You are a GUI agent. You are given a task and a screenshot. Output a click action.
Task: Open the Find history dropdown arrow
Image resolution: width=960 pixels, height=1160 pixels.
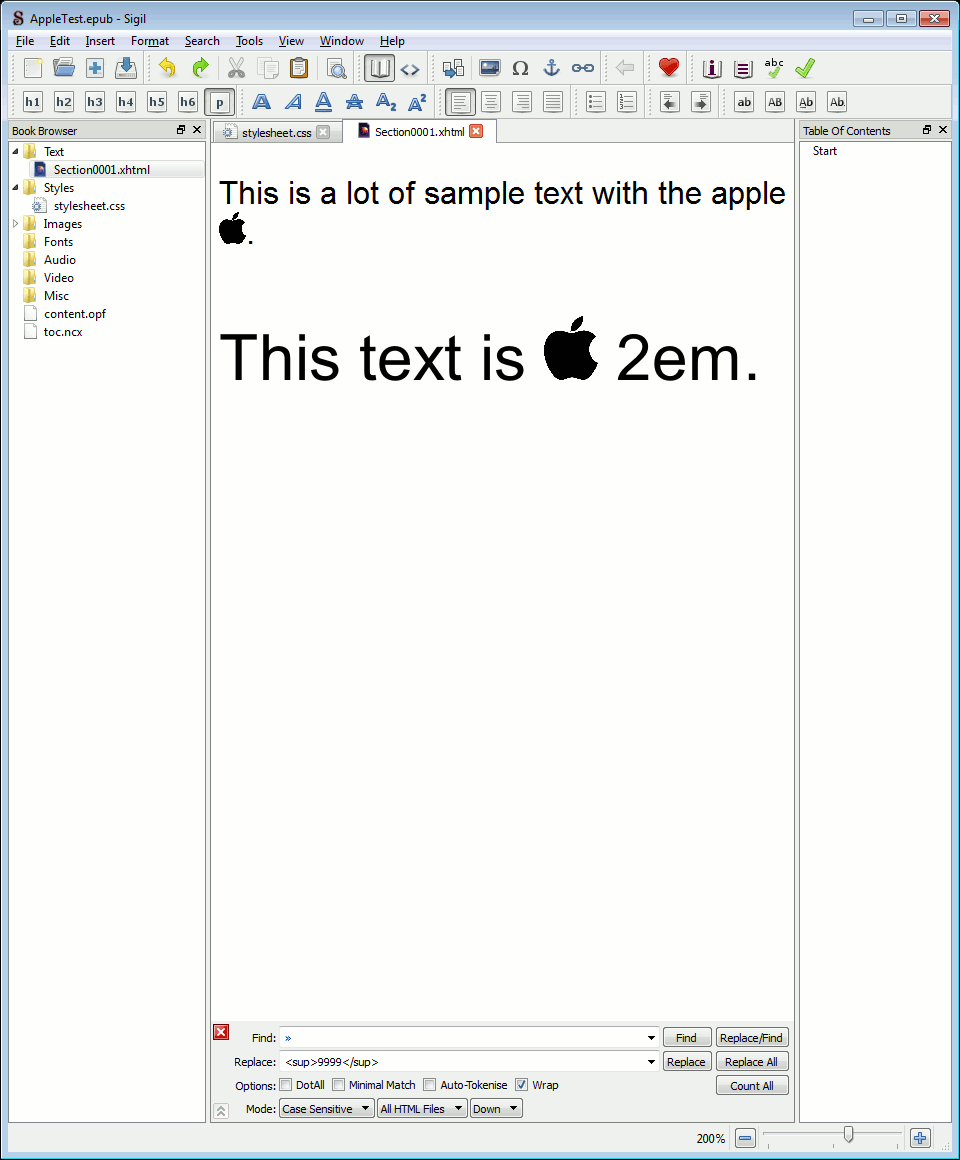pyautogui.click(x=651, y=1038)
